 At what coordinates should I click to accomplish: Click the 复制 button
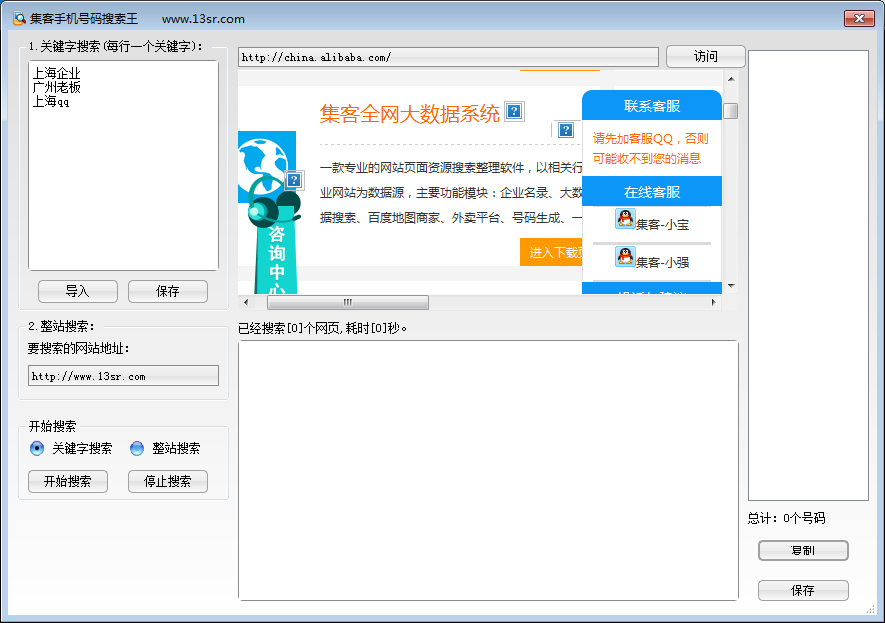(803, 550)
